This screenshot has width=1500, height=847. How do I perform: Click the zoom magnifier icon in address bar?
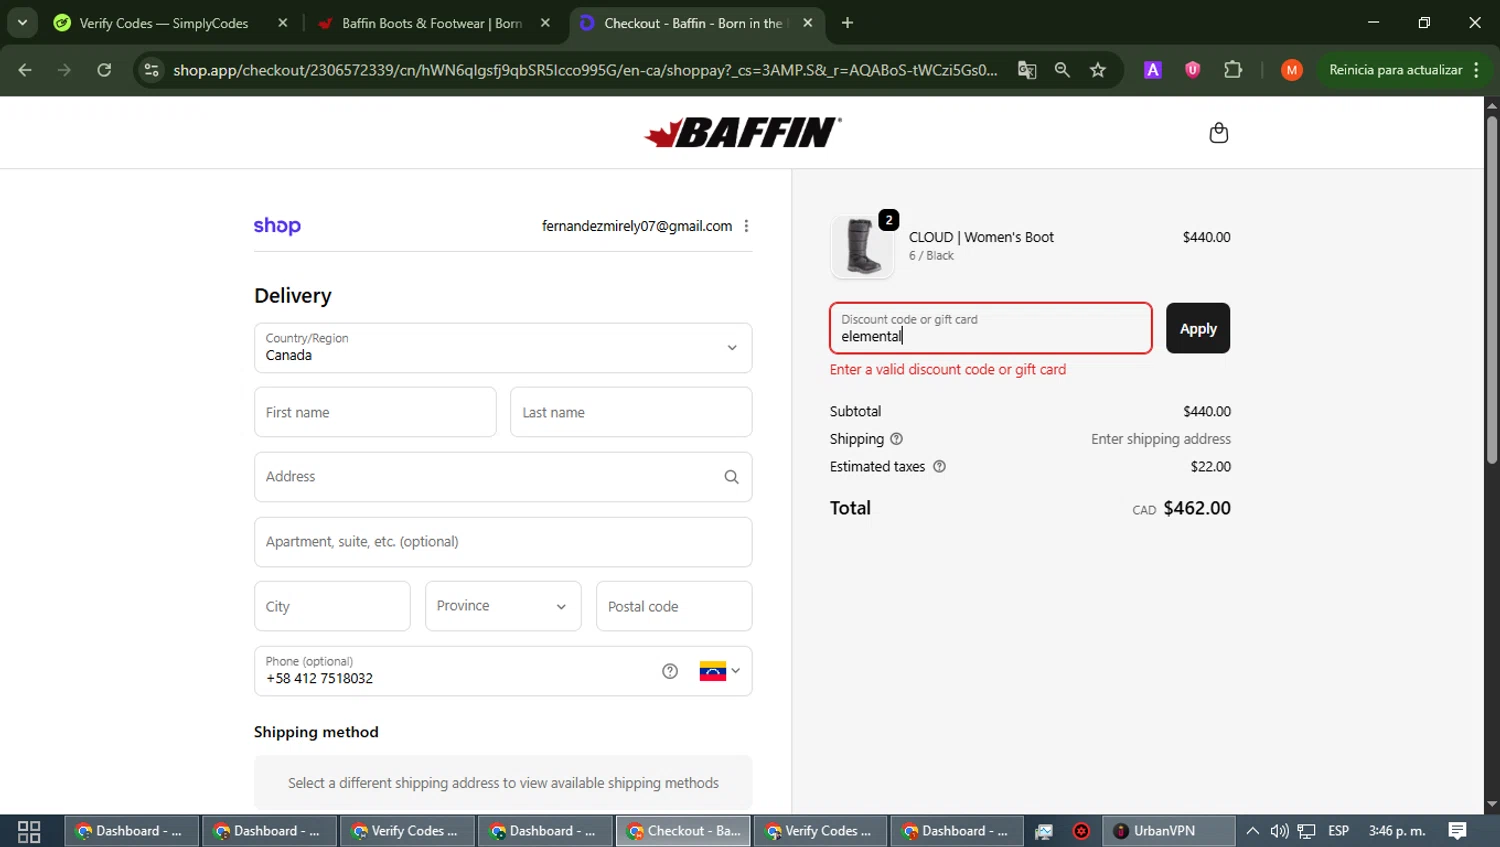coord(1062,70)
